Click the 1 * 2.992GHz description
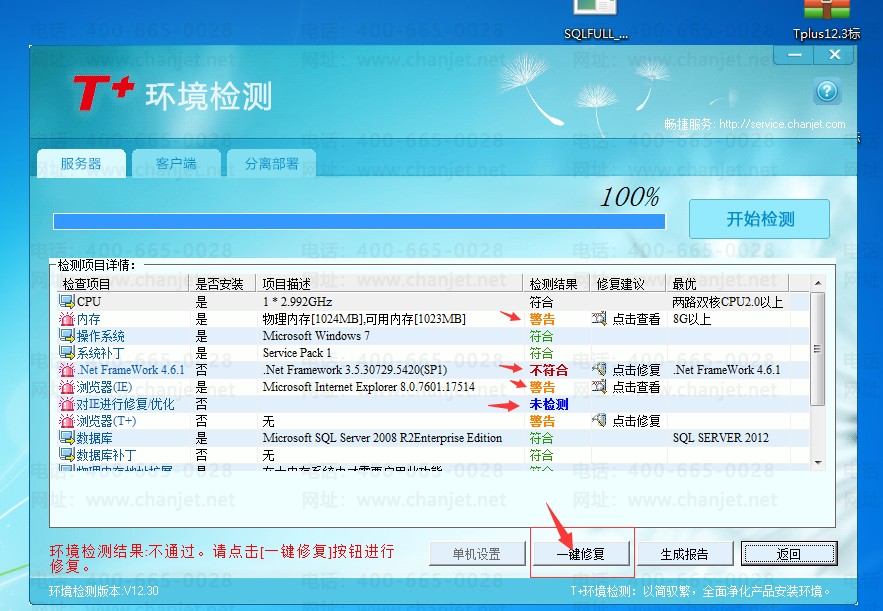883x611 pixels. coord(297,302)
